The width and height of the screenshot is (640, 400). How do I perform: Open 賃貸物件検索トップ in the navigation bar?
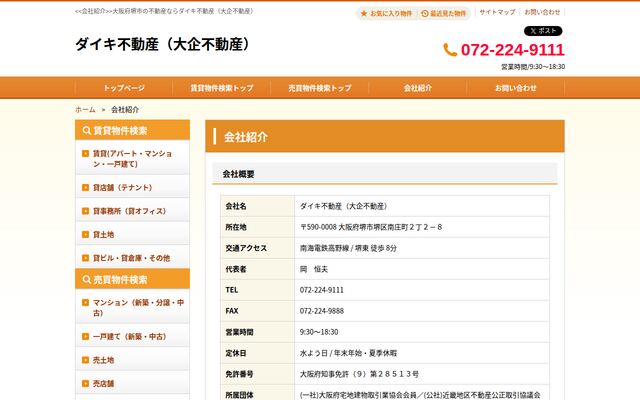(x=222, y=88)
